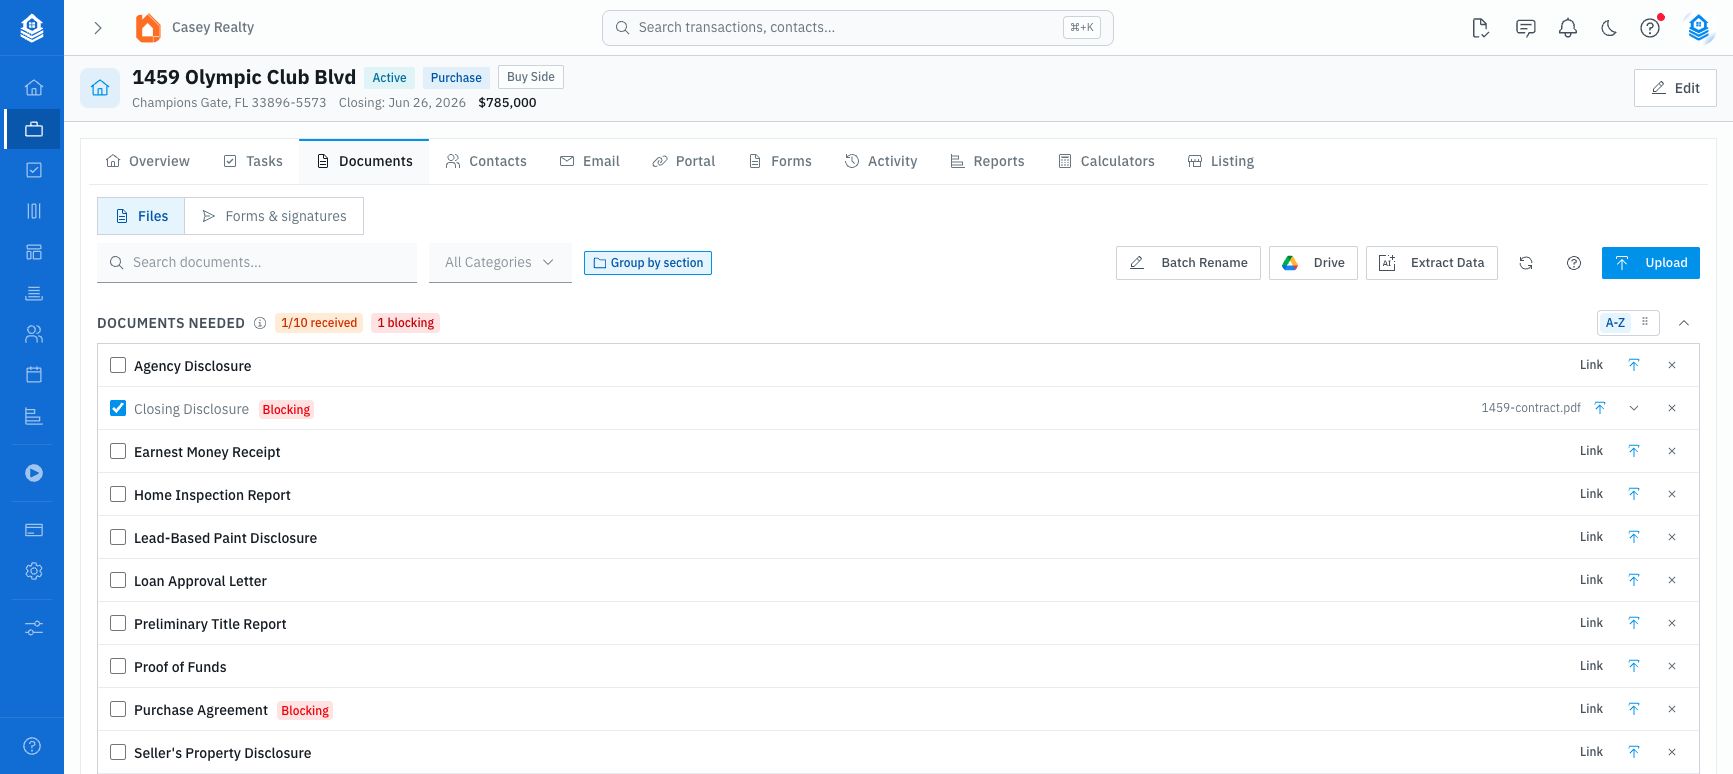Focus the Search transactions, contacts field
This screenshot has width=1733, height=774.
click(858, 28)
